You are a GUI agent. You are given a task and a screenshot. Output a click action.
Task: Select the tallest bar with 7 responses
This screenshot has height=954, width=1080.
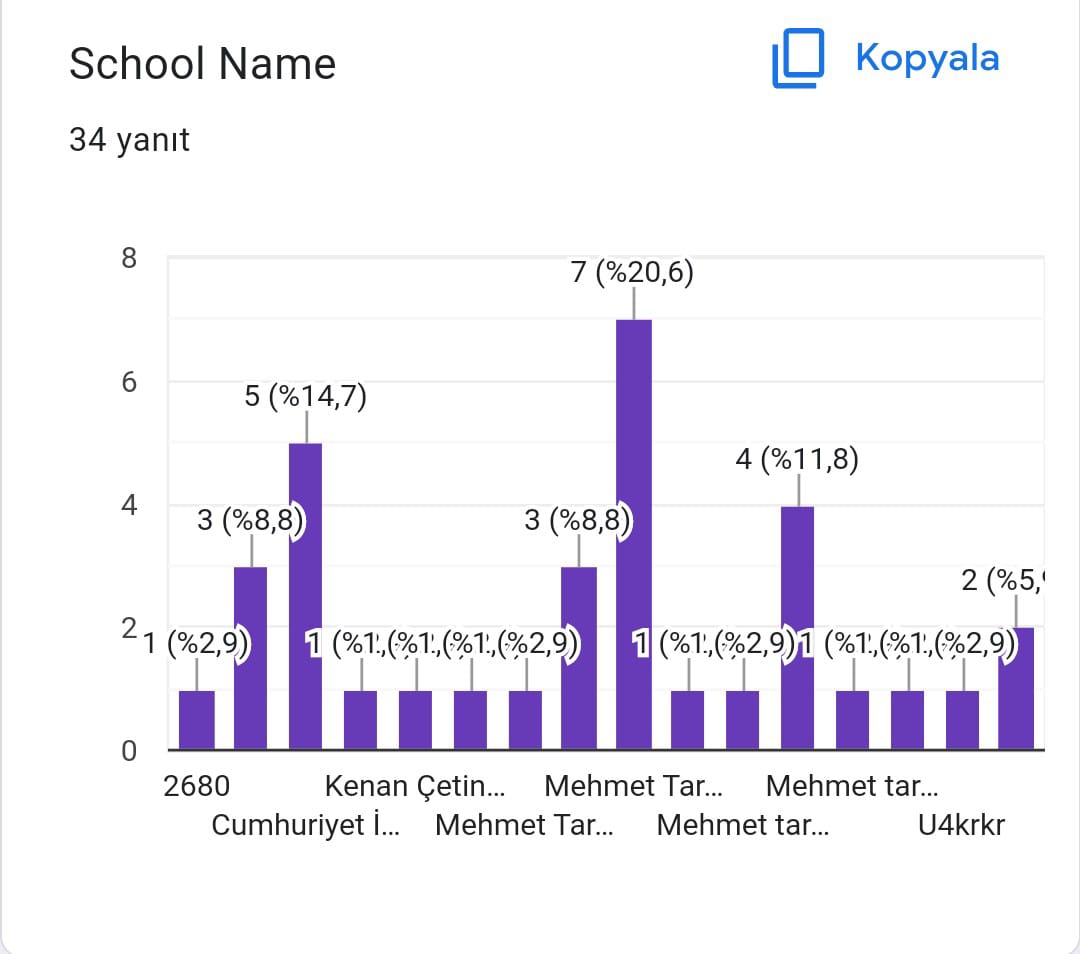point(634,534)
